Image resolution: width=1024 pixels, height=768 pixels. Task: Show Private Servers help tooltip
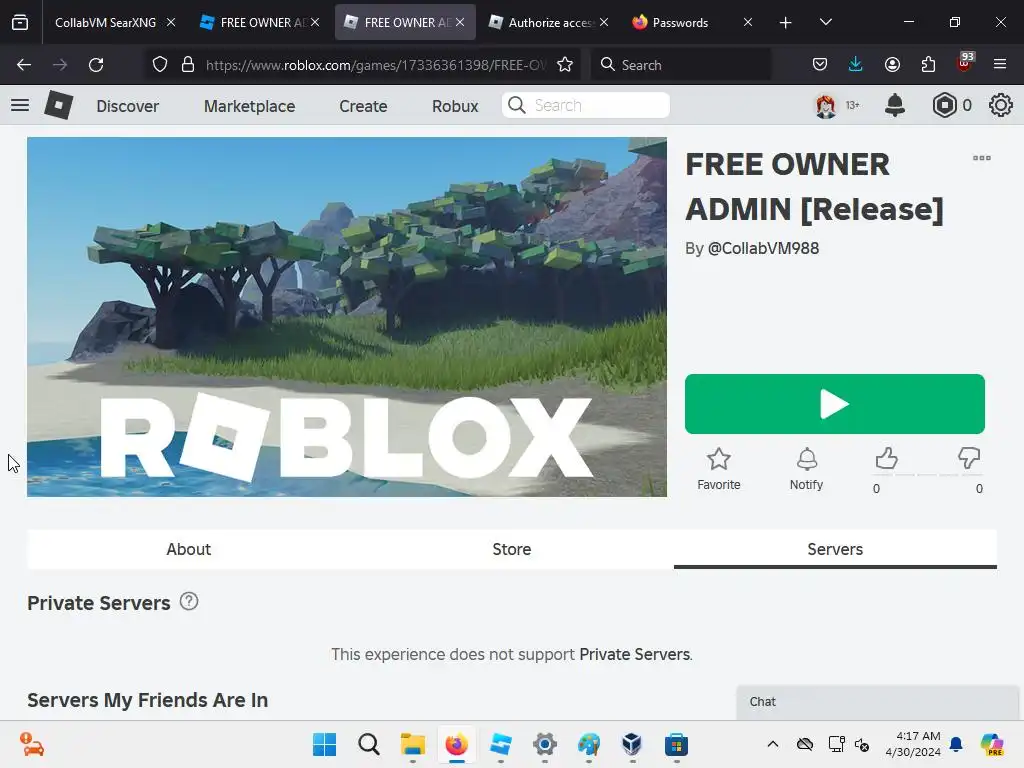click(x=189, y=601)
